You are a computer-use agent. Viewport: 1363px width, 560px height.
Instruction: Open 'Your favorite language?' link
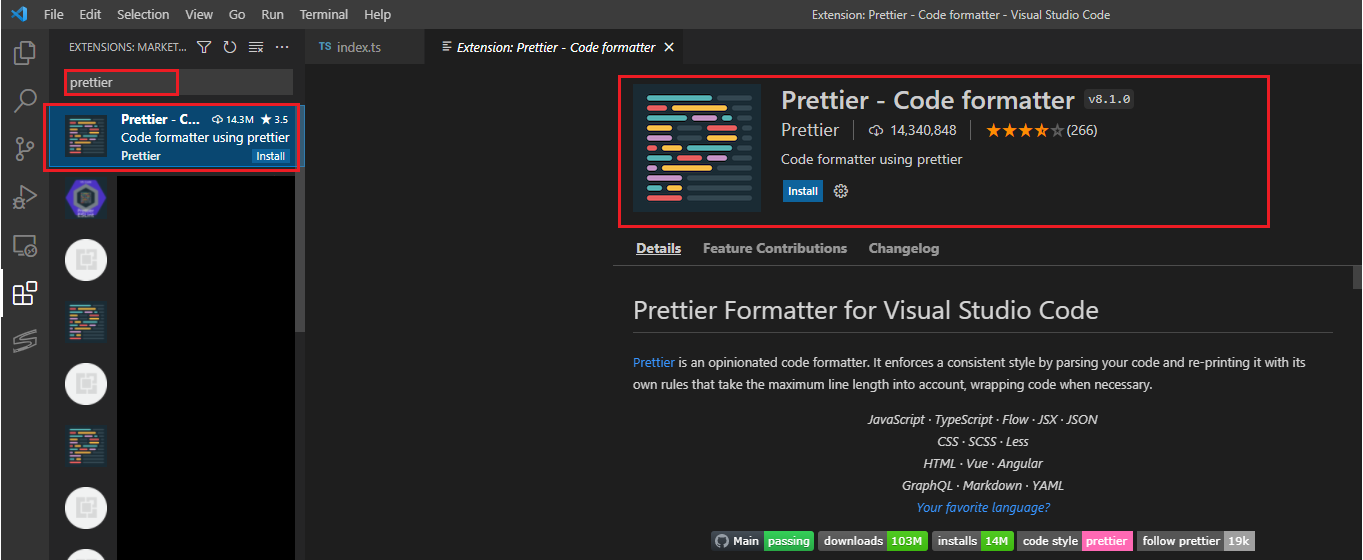tap(983, 507)
